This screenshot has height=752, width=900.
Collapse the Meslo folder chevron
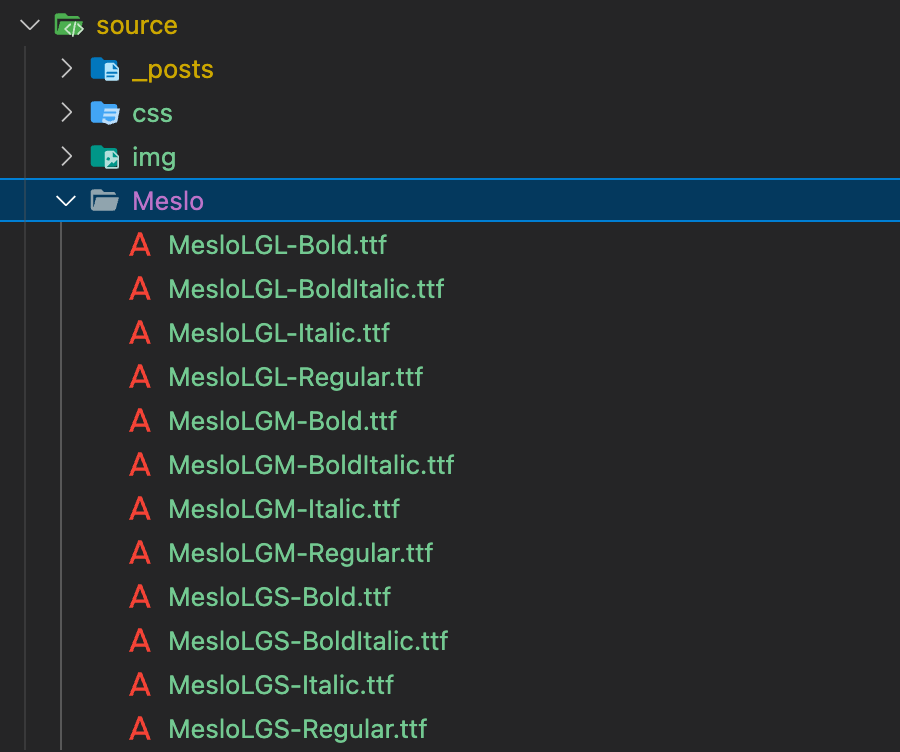click(x=64, y=200)
